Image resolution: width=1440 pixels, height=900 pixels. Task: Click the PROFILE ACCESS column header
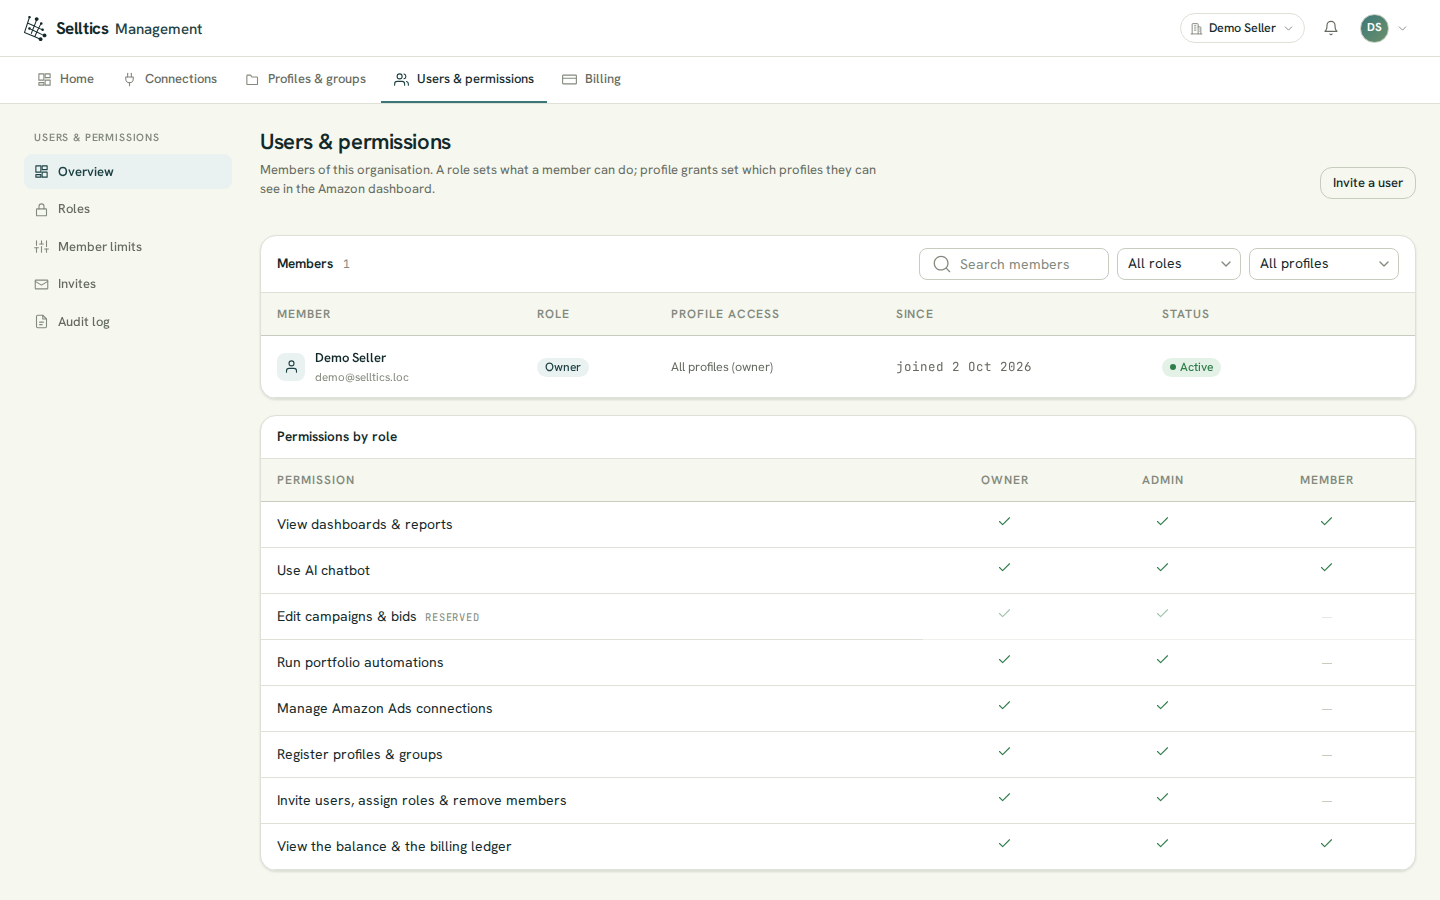pyautogui.click(x=725, y=314)
